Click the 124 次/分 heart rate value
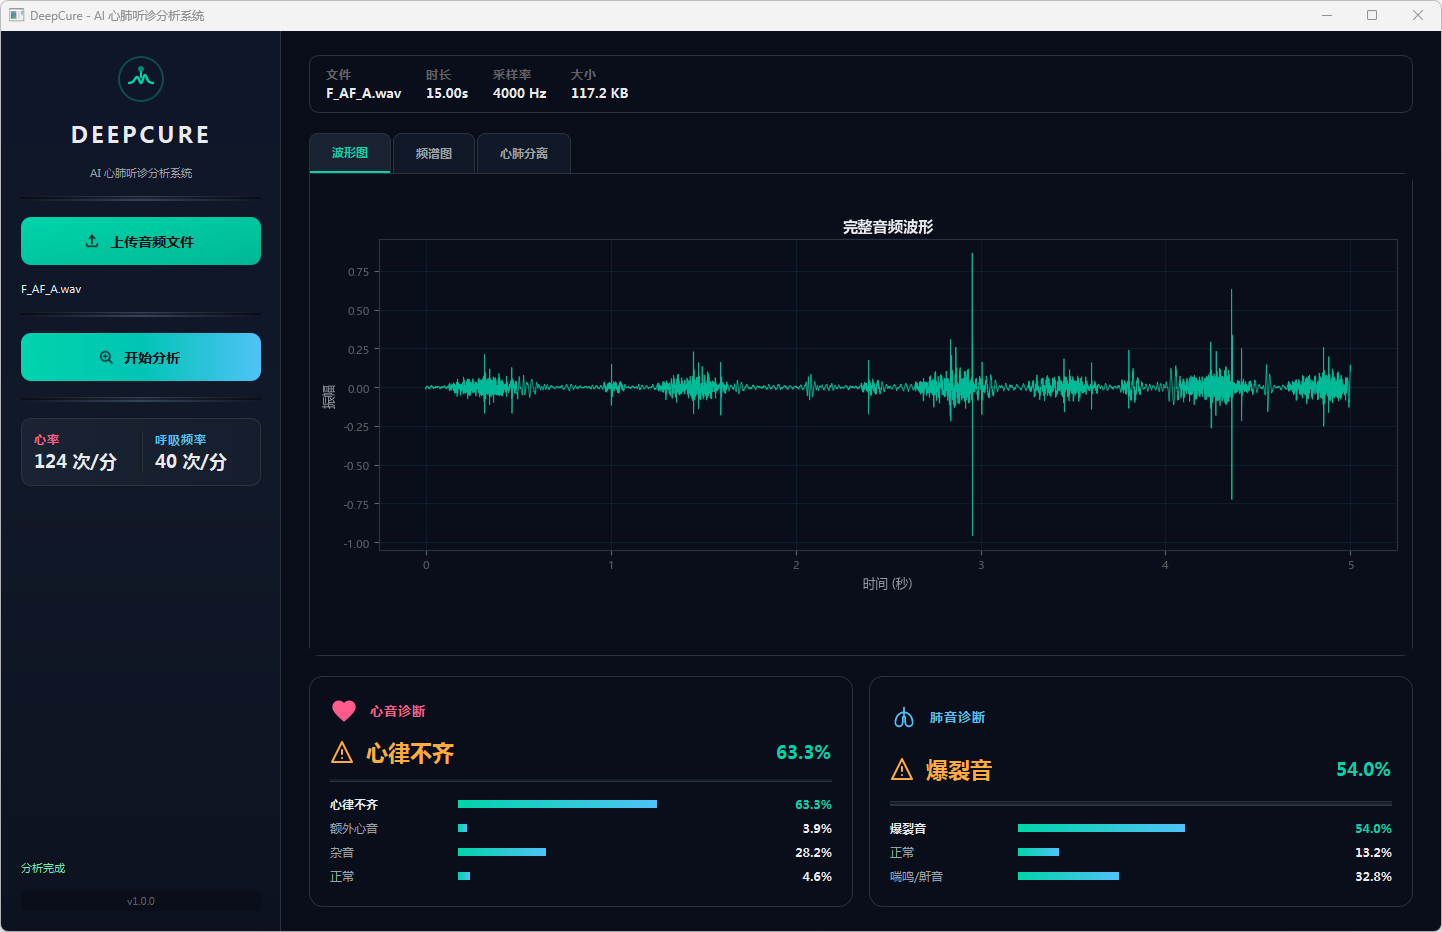The image size is (1442, 932). 76,461
